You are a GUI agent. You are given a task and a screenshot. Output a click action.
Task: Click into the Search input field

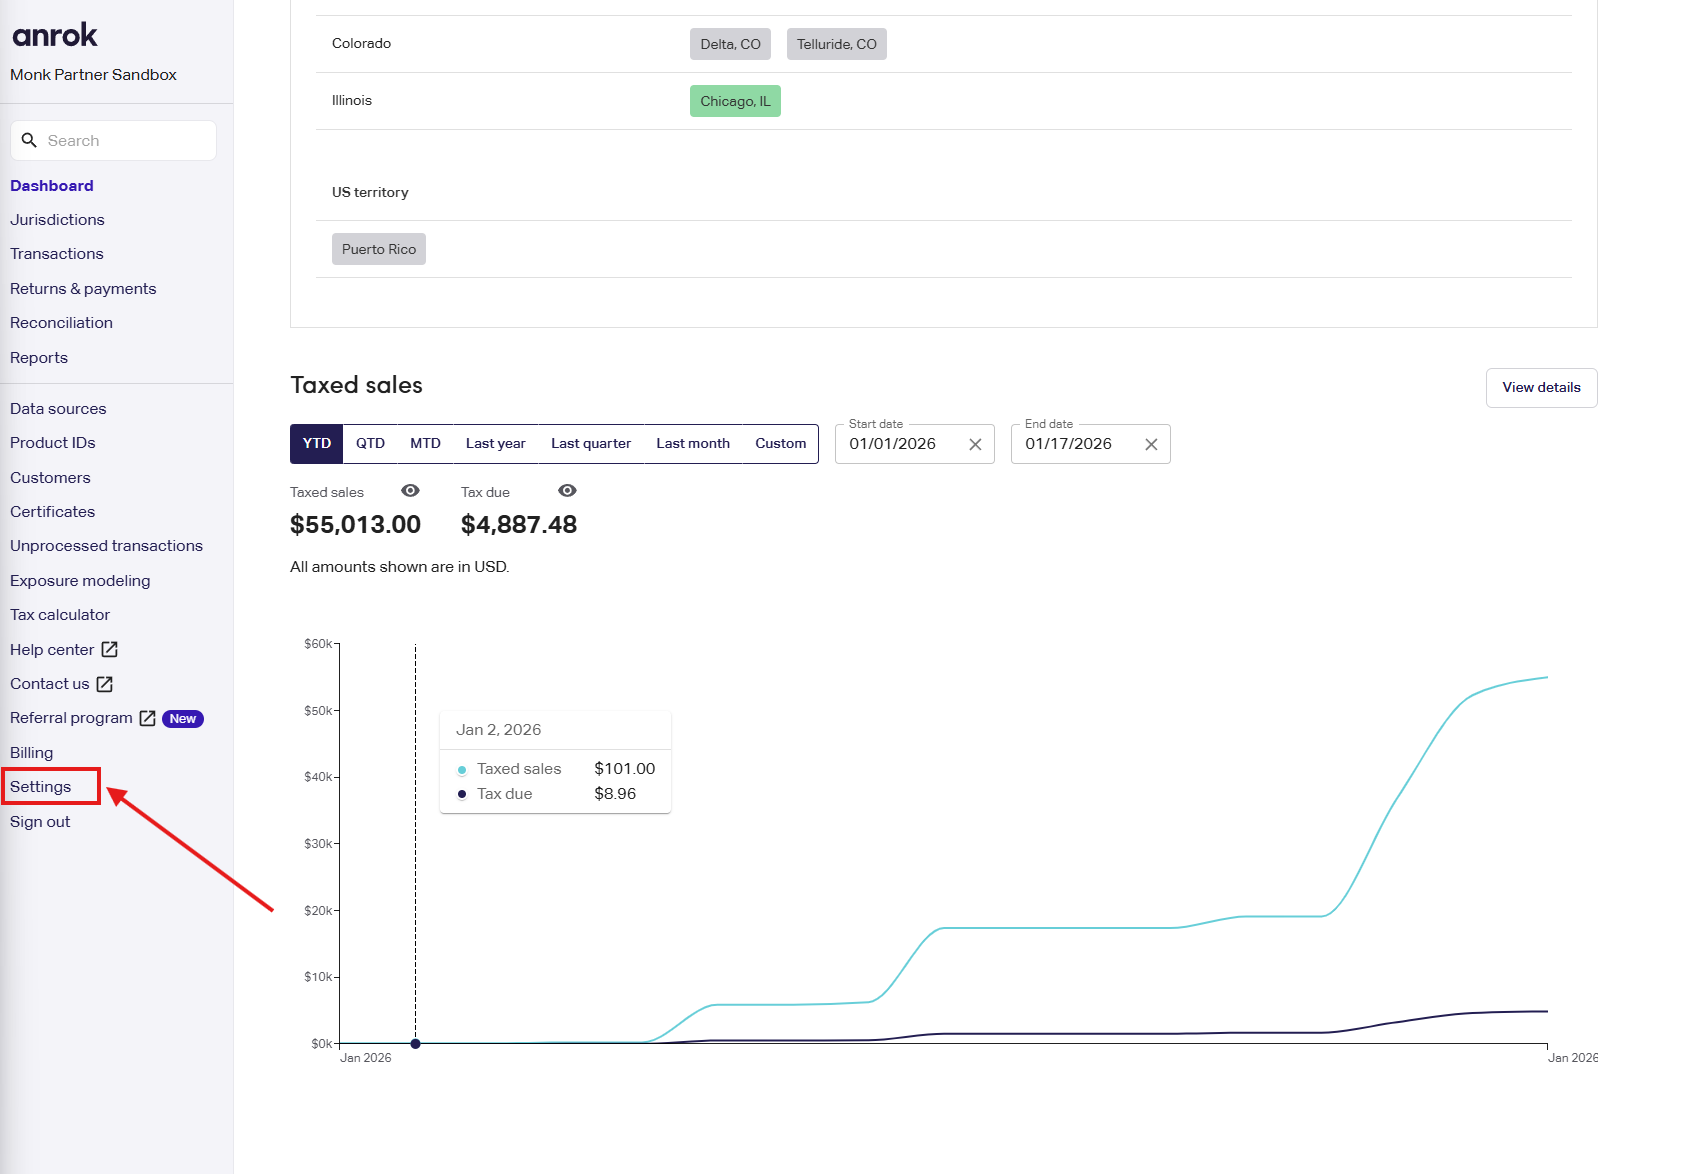click(x=125, y=141)
